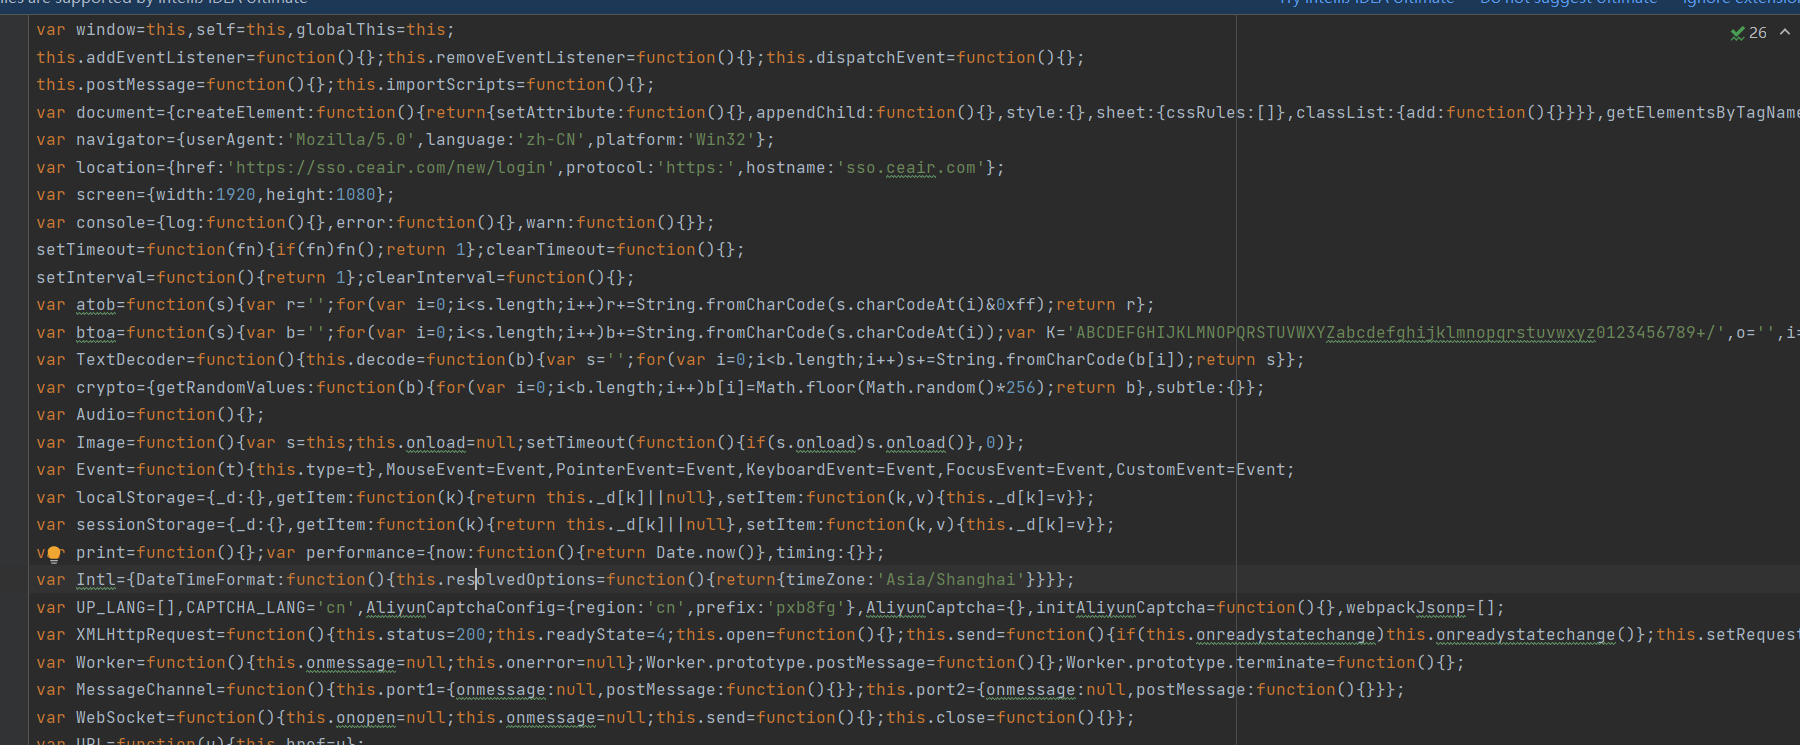Click the 'ABCDEFGHIJKLMNOP...' base64 alphabet string
Viewport: 1800px width, 745px height.
pos(1396,333)
